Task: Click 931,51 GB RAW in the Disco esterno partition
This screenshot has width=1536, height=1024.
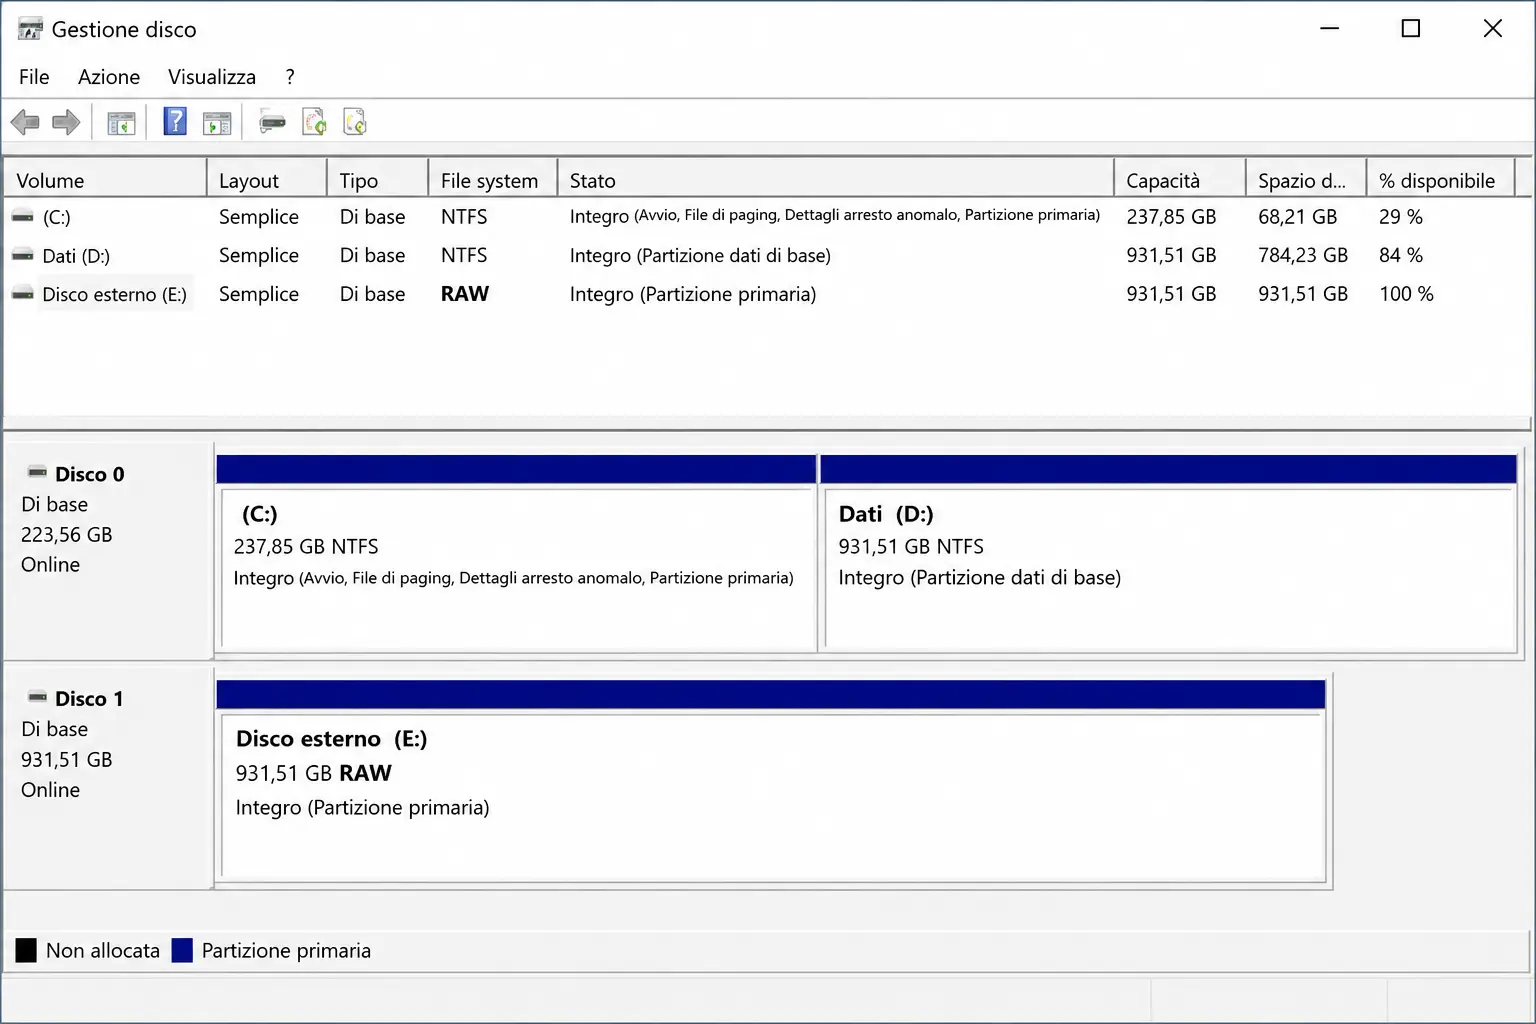Action: click(x=314, y=773)
